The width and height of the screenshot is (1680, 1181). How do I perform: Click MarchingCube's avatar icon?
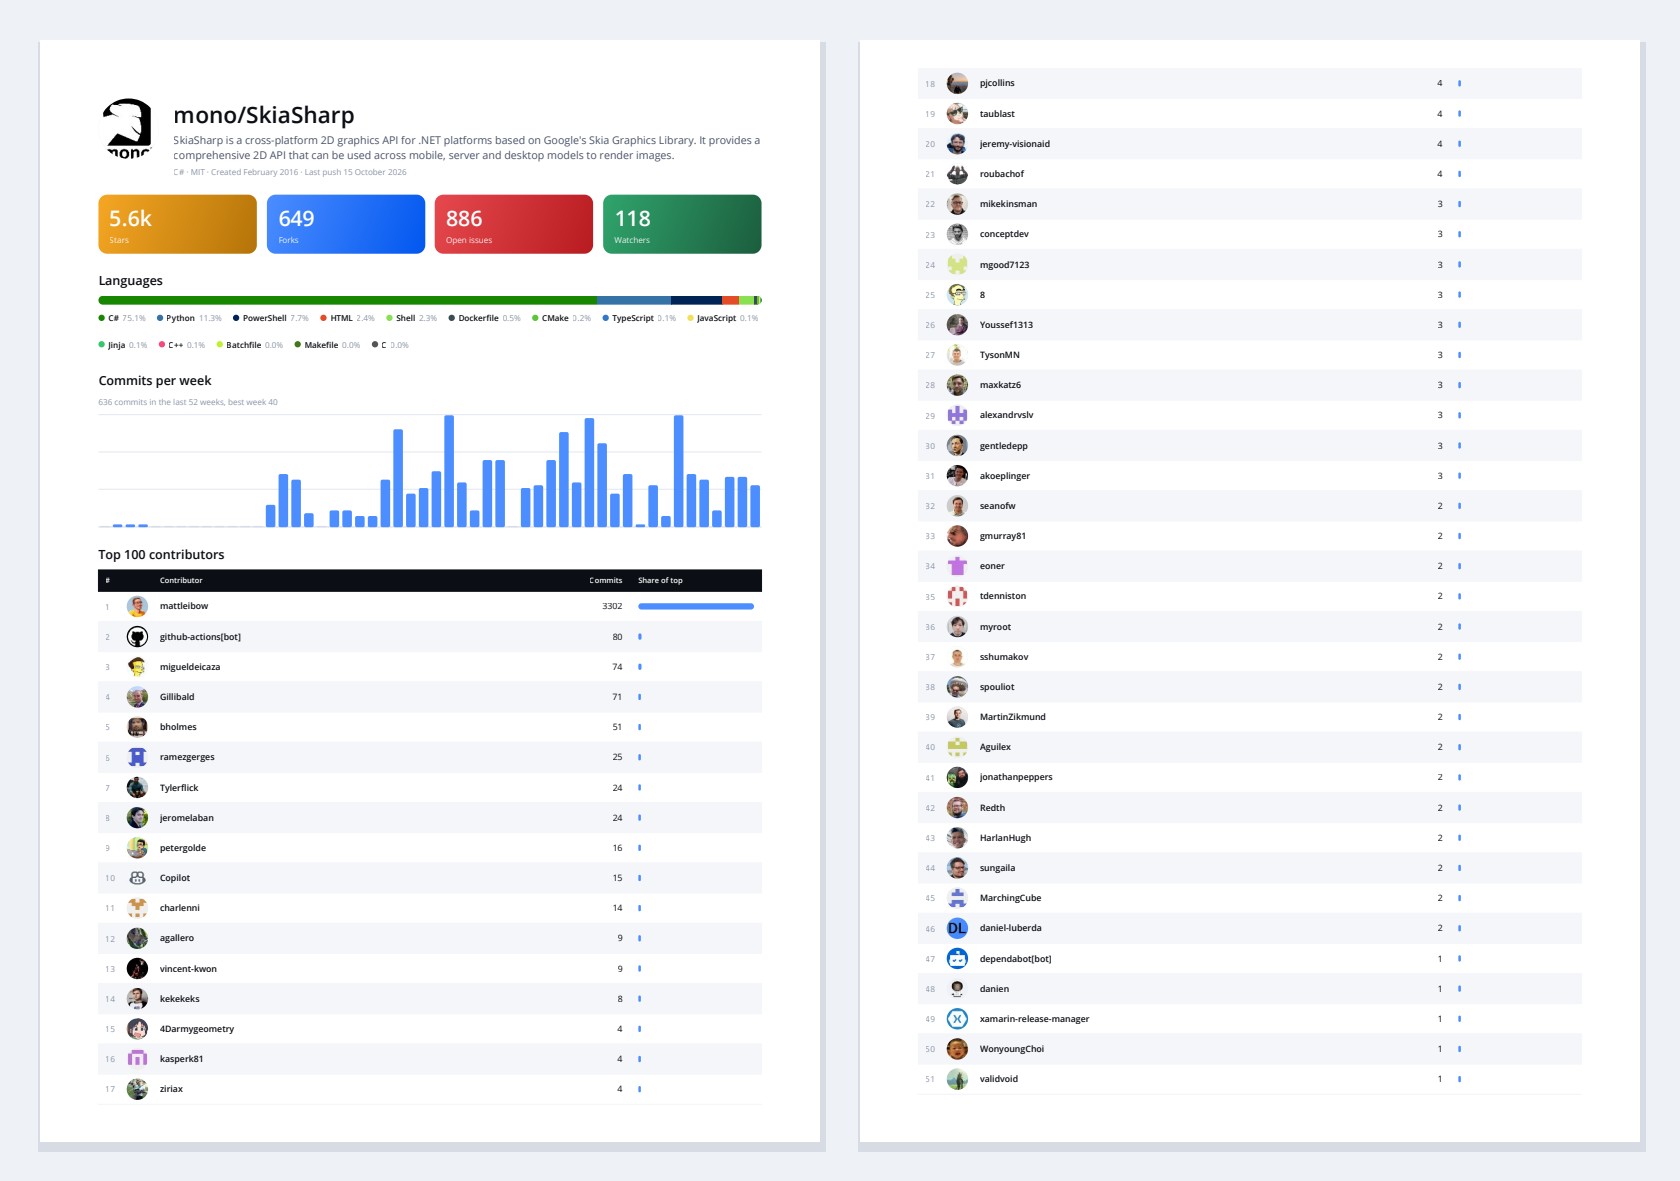coord(957,898)
